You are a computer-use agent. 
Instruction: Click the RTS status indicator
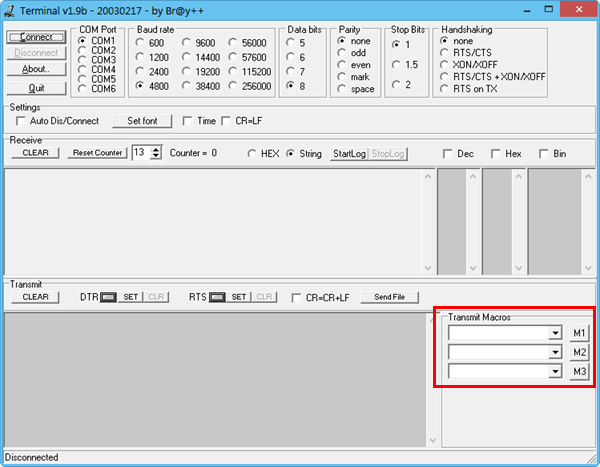(x=217, y=297)
